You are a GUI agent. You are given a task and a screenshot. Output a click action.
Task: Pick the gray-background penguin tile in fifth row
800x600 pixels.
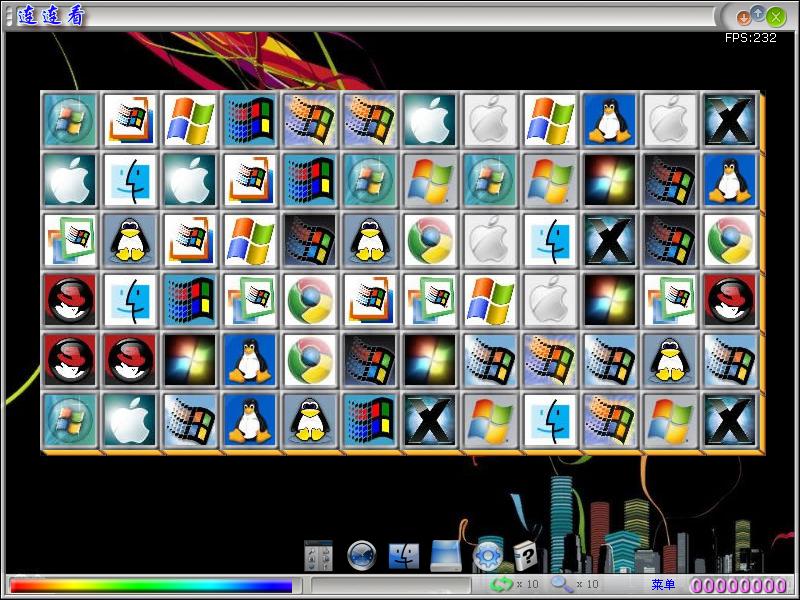[670, 360]
